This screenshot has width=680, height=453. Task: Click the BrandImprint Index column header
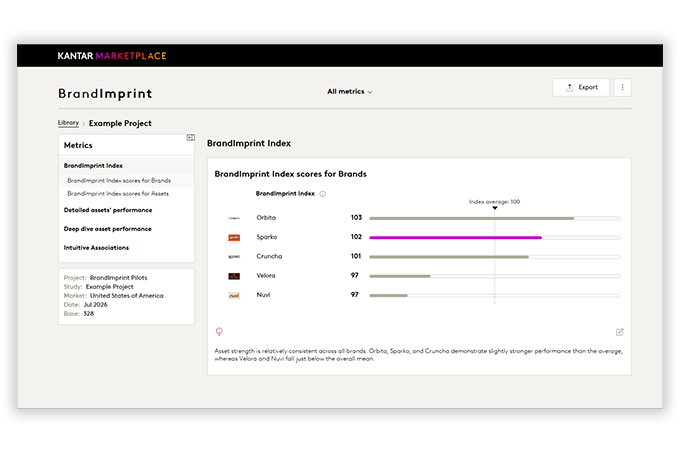click(x=285, y=194)
